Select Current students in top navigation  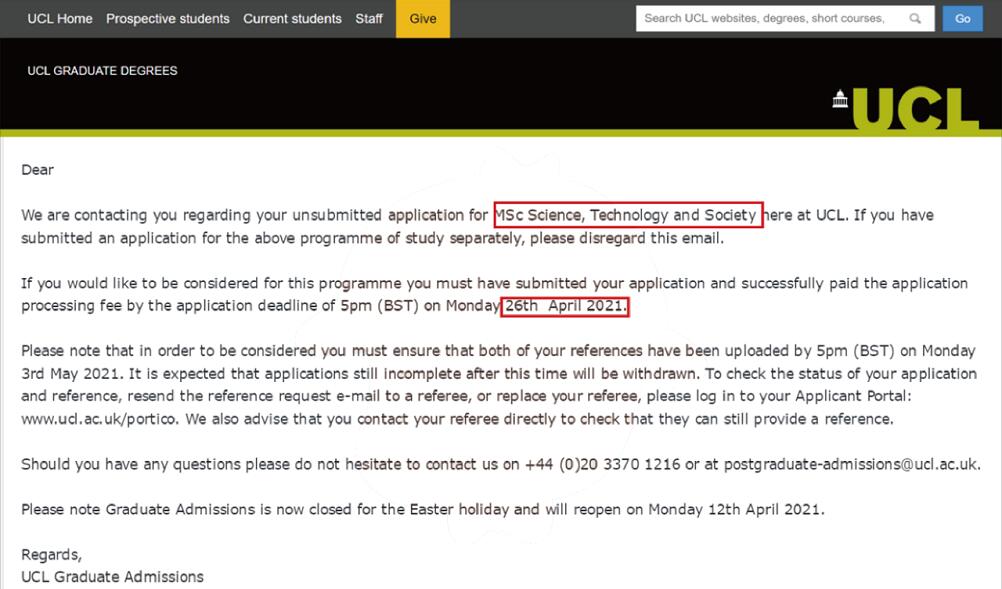[x=292, y=19]
